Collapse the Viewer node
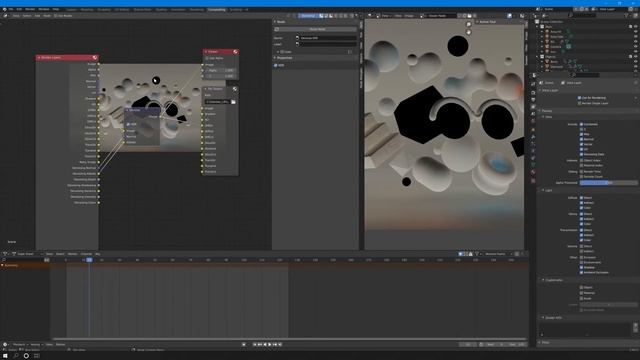Image resolution: width=640 pixels, height=360 pixels. coord(206,52)
